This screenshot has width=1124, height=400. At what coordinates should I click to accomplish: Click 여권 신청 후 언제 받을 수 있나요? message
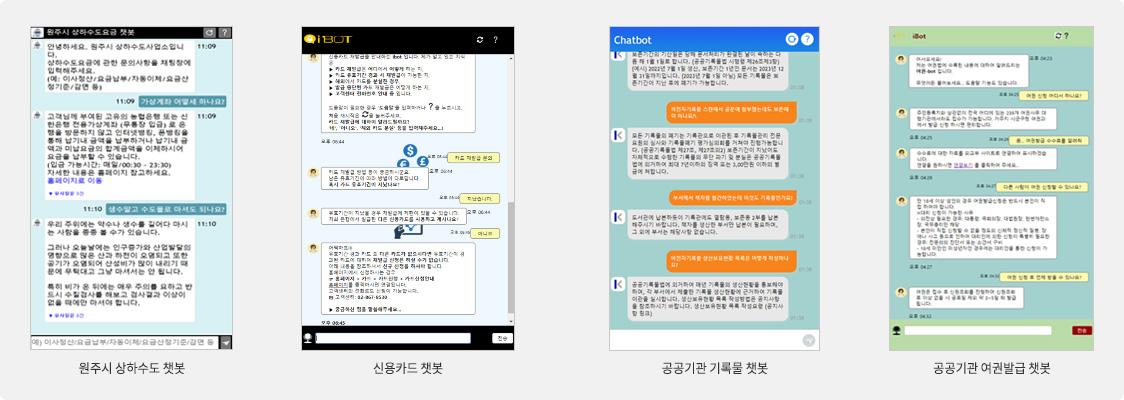pyautogui.click(x=1046, y=277)
